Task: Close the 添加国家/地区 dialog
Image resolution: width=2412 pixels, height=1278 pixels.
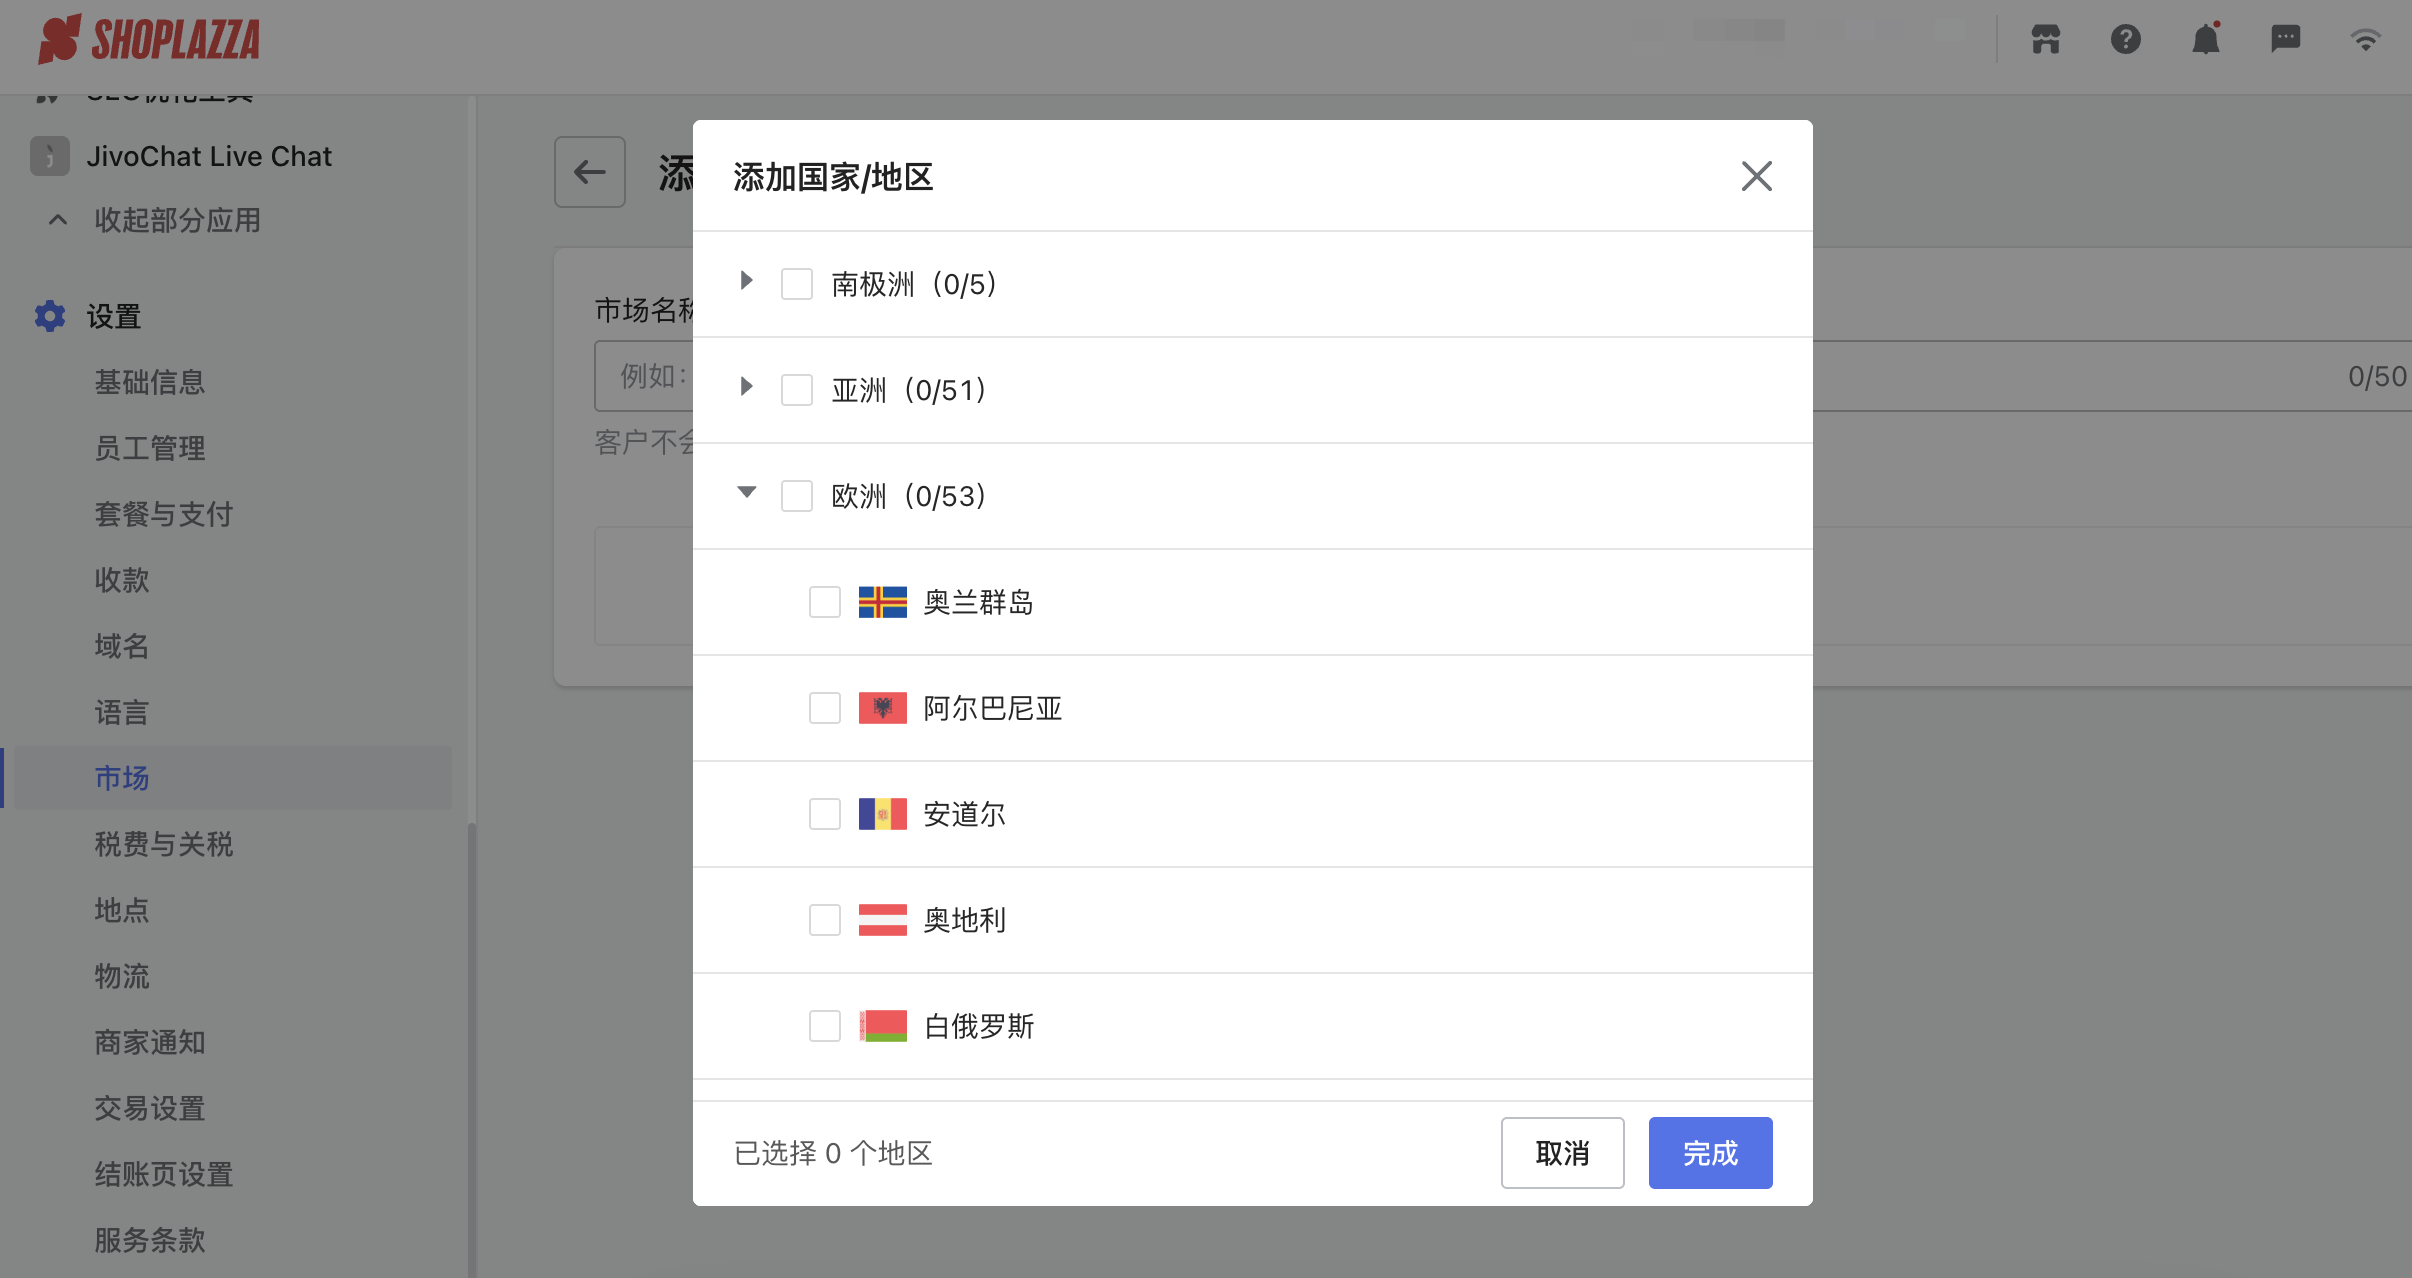Action: point(1756,175)
